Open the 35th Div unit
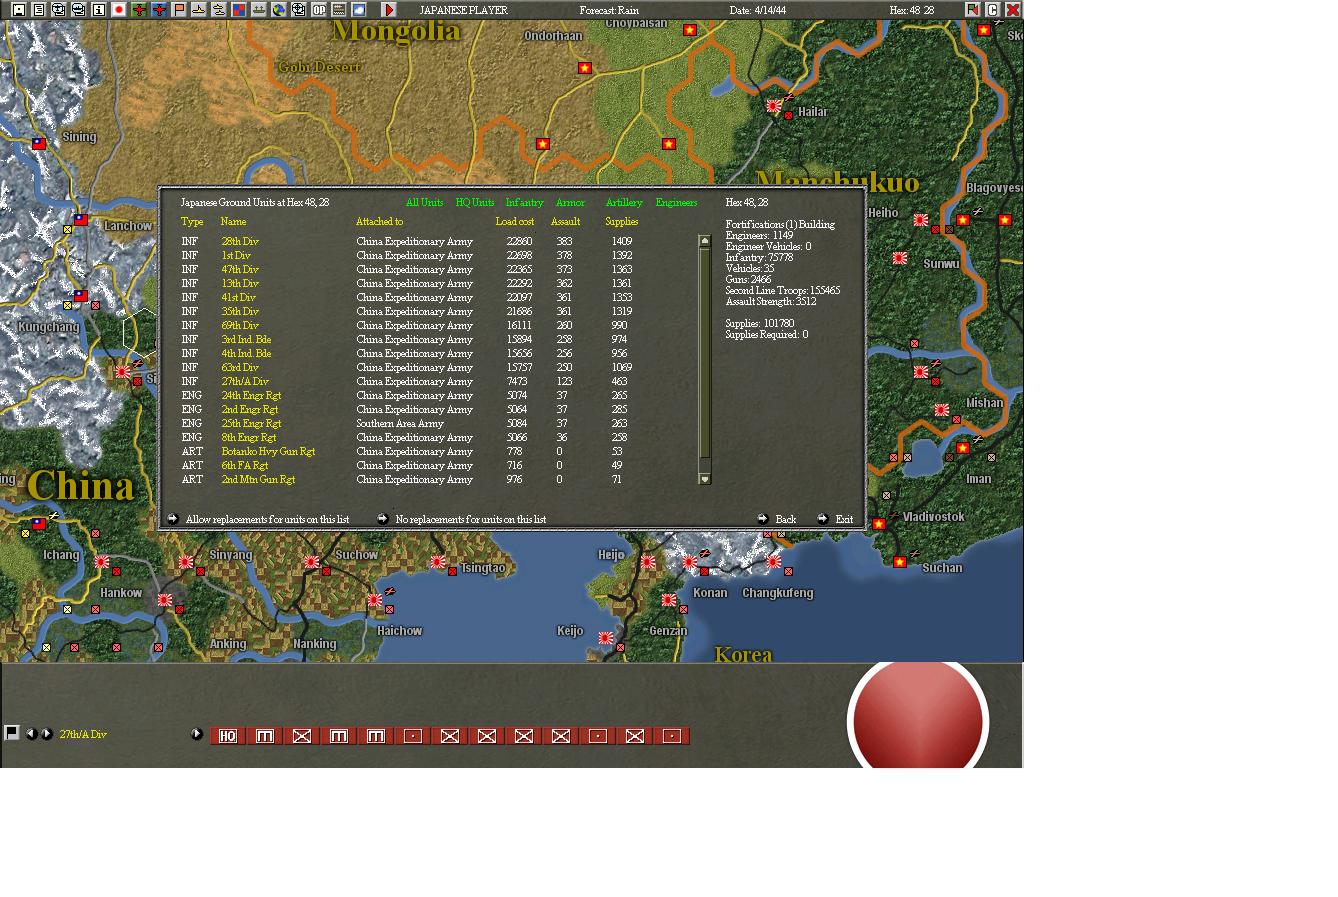Screen dimensions: 1338x897 tap(240, 312)
